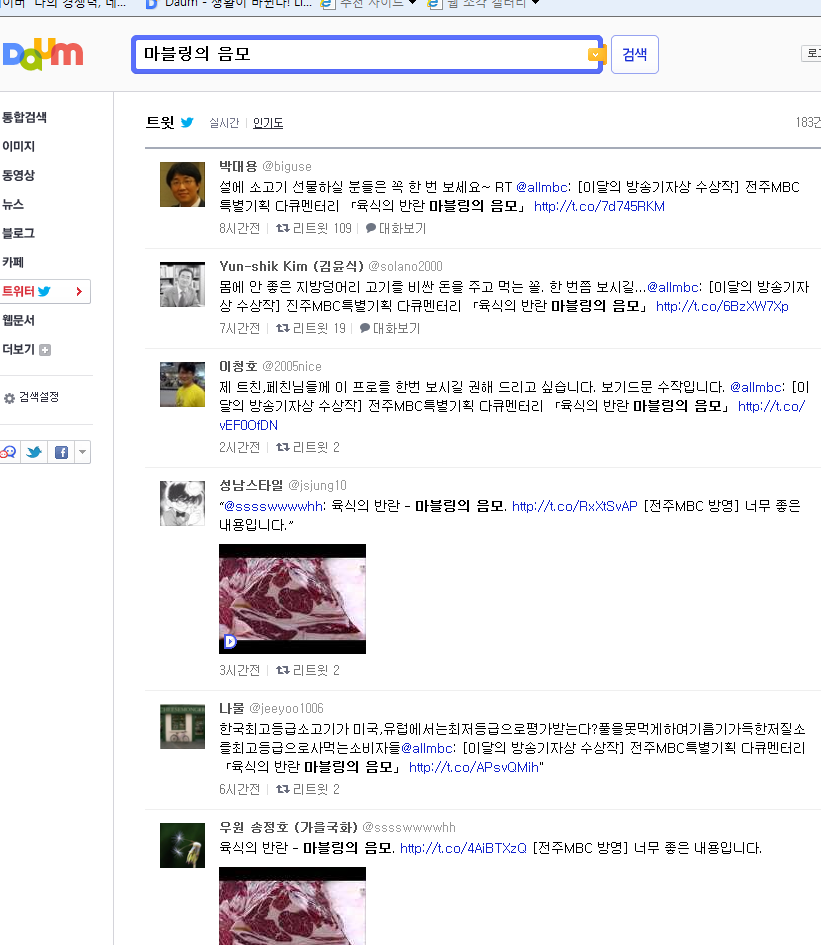The width and height of the screenshot is (821, 945).
Task: Click the @allmbc mention in 이청호's tweet
Action: click(x=757, y=388)
